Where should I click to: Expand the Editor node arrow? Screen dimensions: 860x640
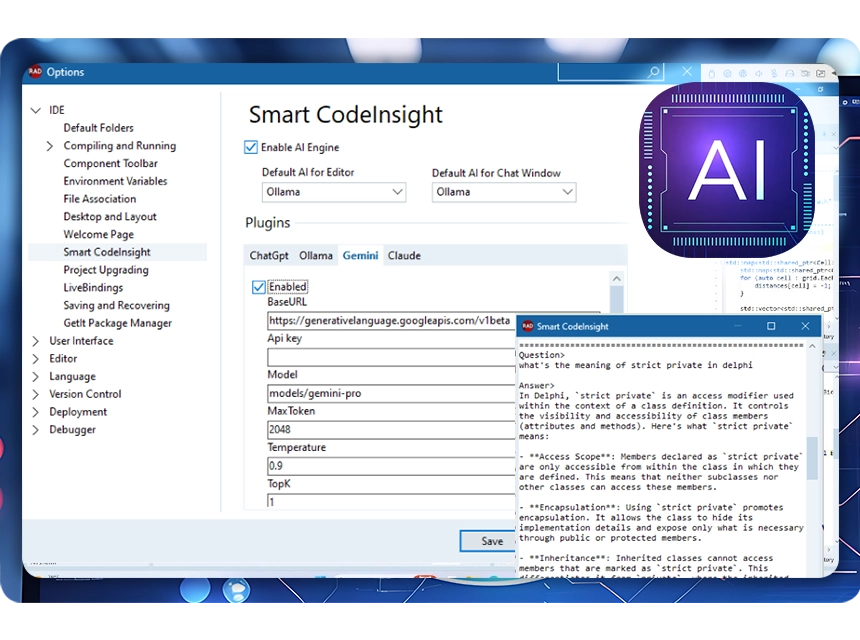[36, 359]
